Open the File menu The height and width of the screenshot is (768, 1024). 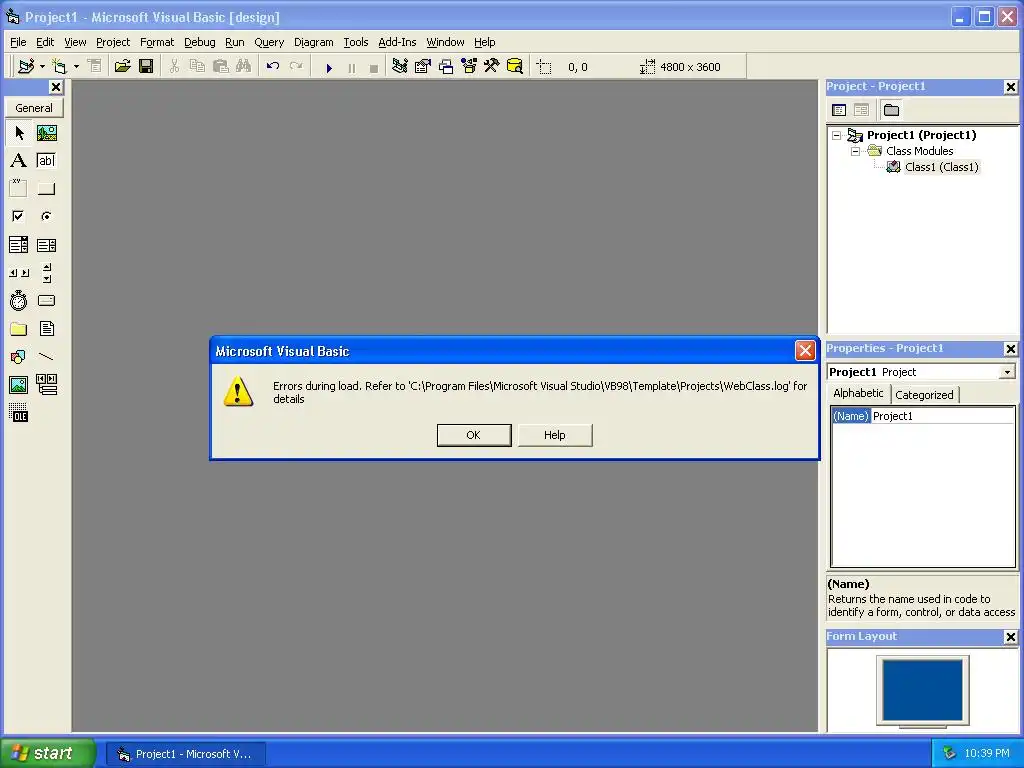click(18, 42)
